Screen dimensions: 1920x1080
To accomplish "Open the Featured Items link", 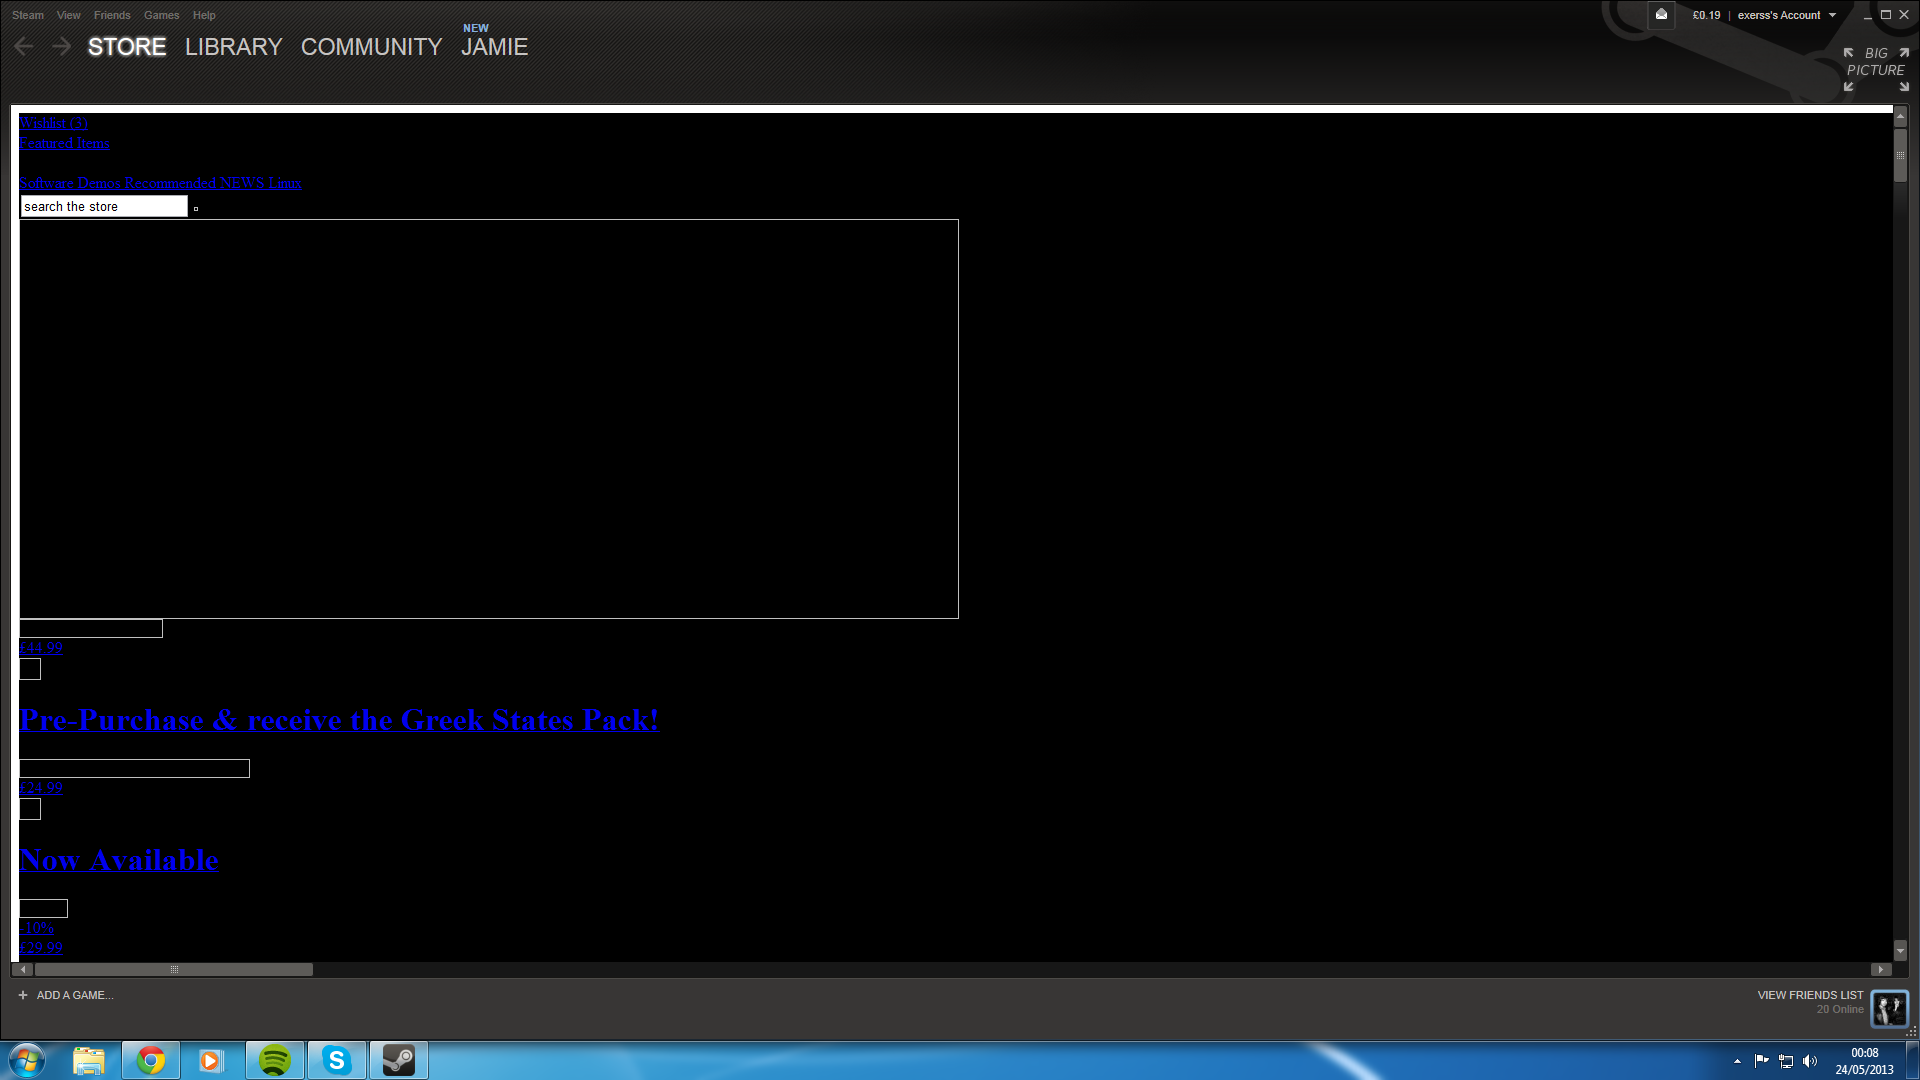I will 65,143.
